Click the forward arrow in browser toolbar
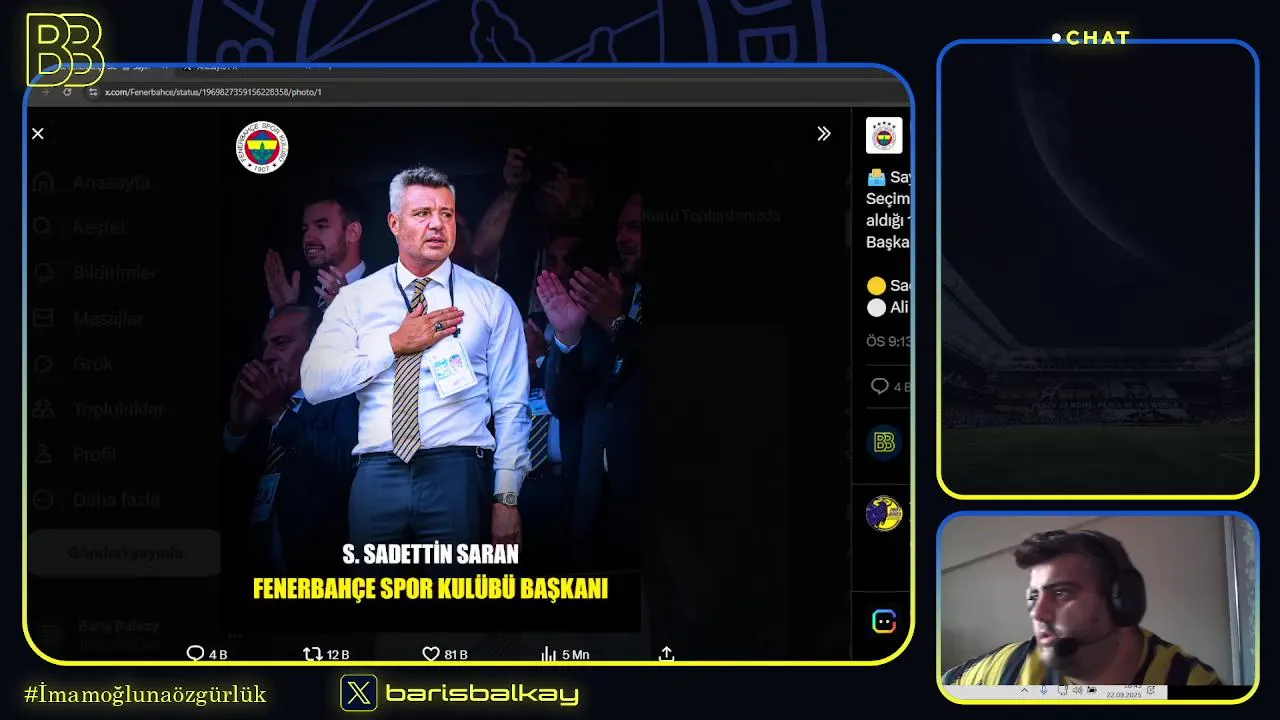1280x720 pixels. click(45, 92)
